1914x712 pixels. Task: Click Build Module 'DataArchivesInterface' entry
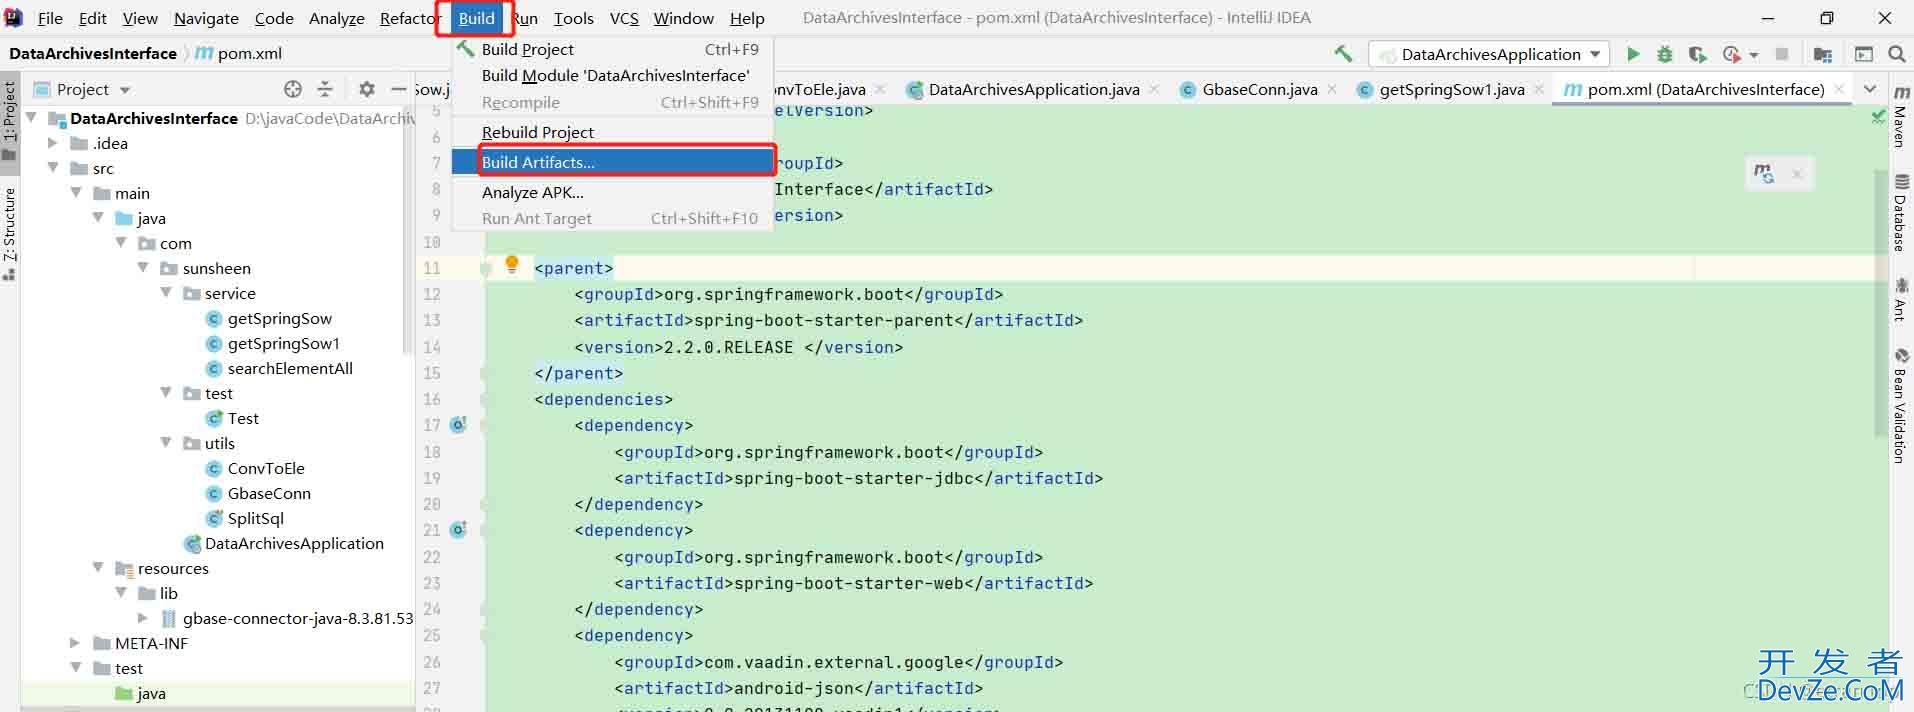613,75
